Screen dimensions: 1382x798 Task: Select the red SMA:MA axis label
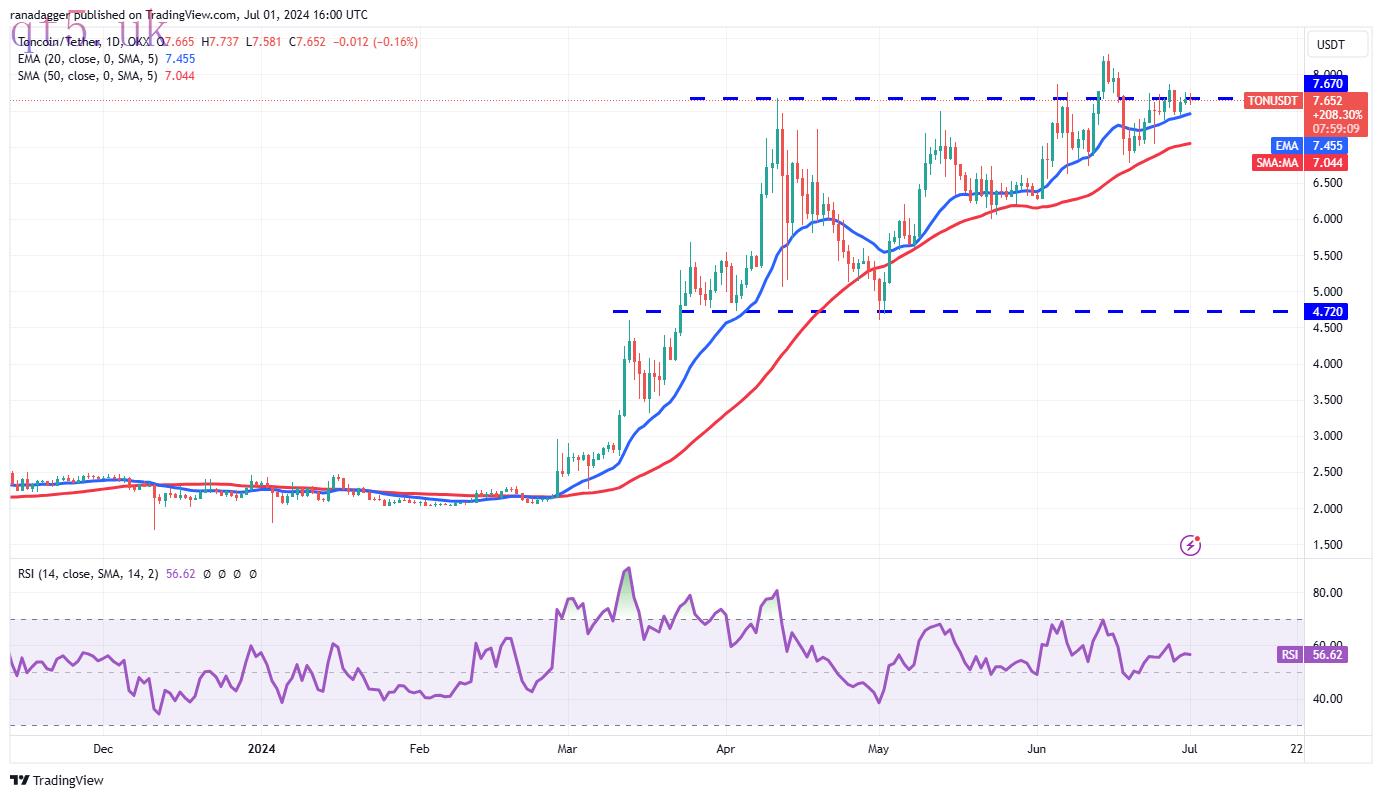(1277, 162)
